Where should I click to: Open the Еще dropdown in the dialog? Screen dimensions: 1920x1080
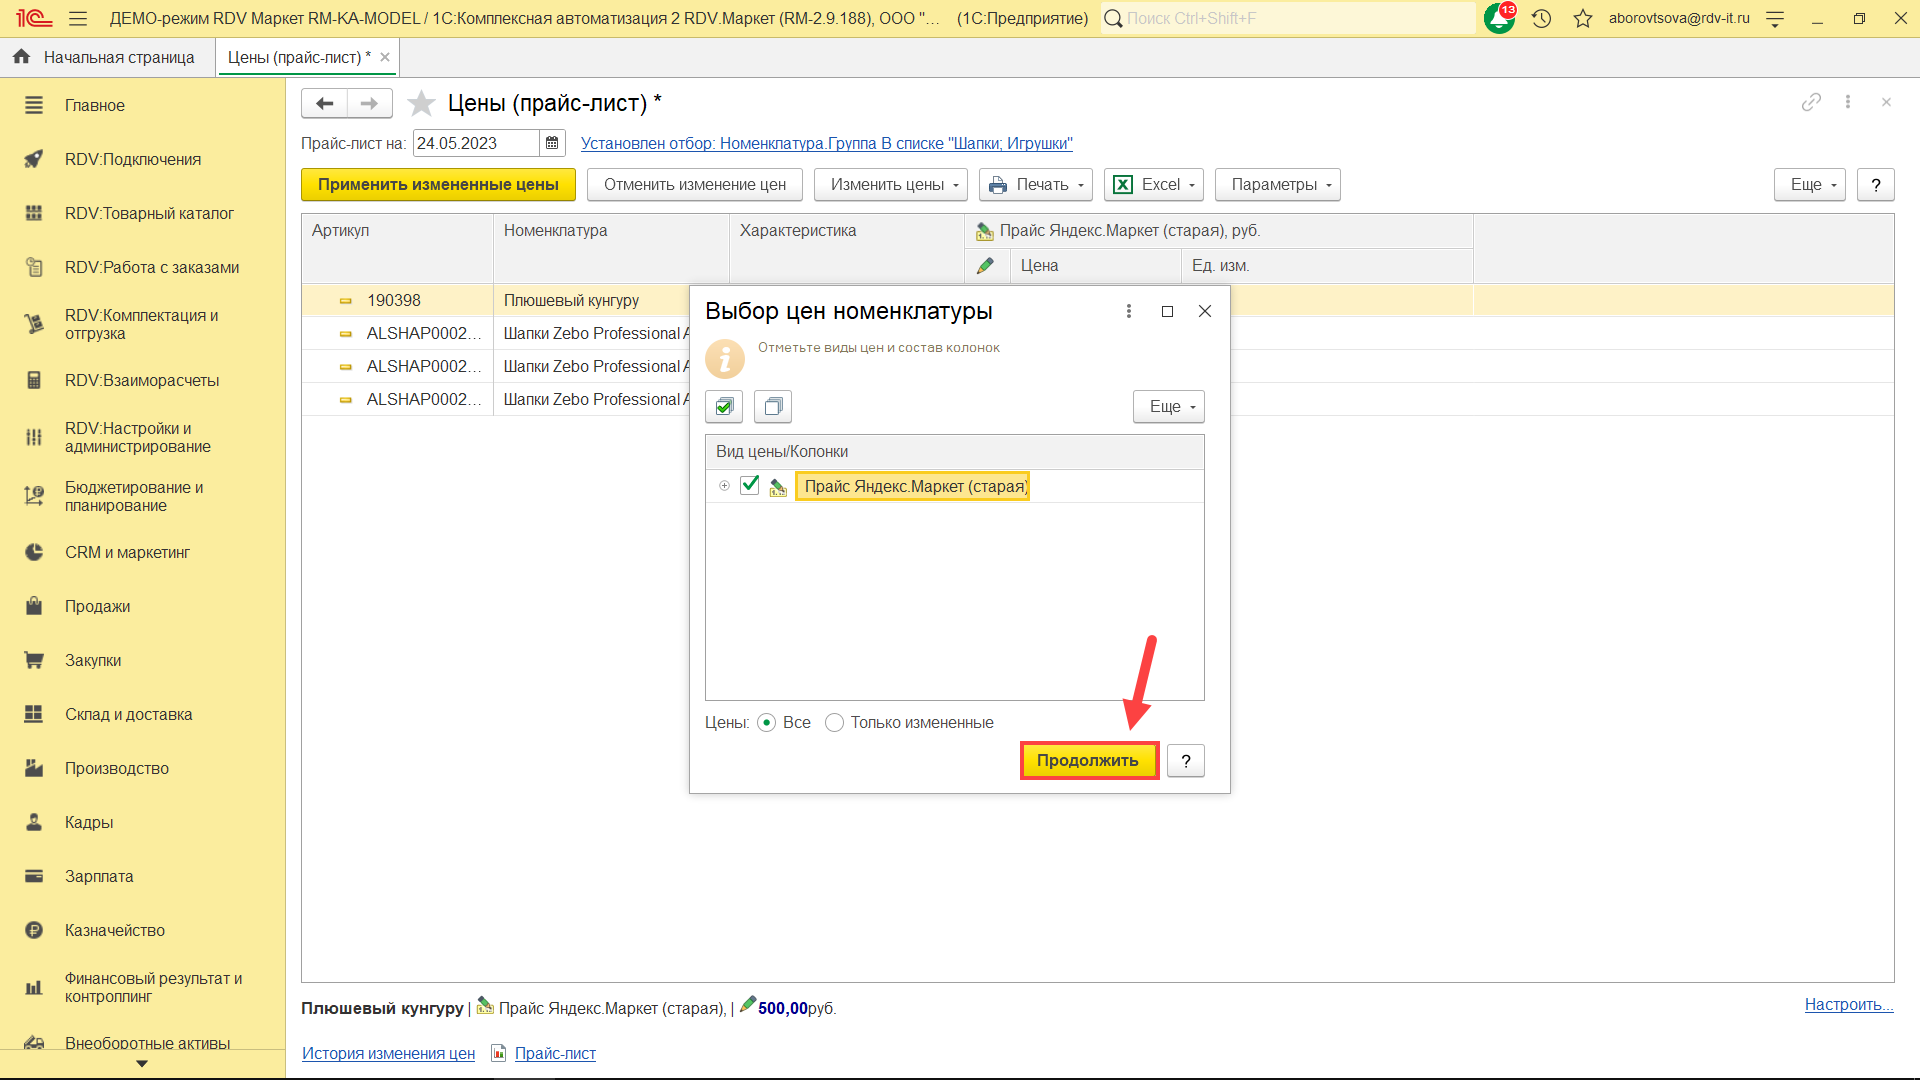coord(1168,407)
